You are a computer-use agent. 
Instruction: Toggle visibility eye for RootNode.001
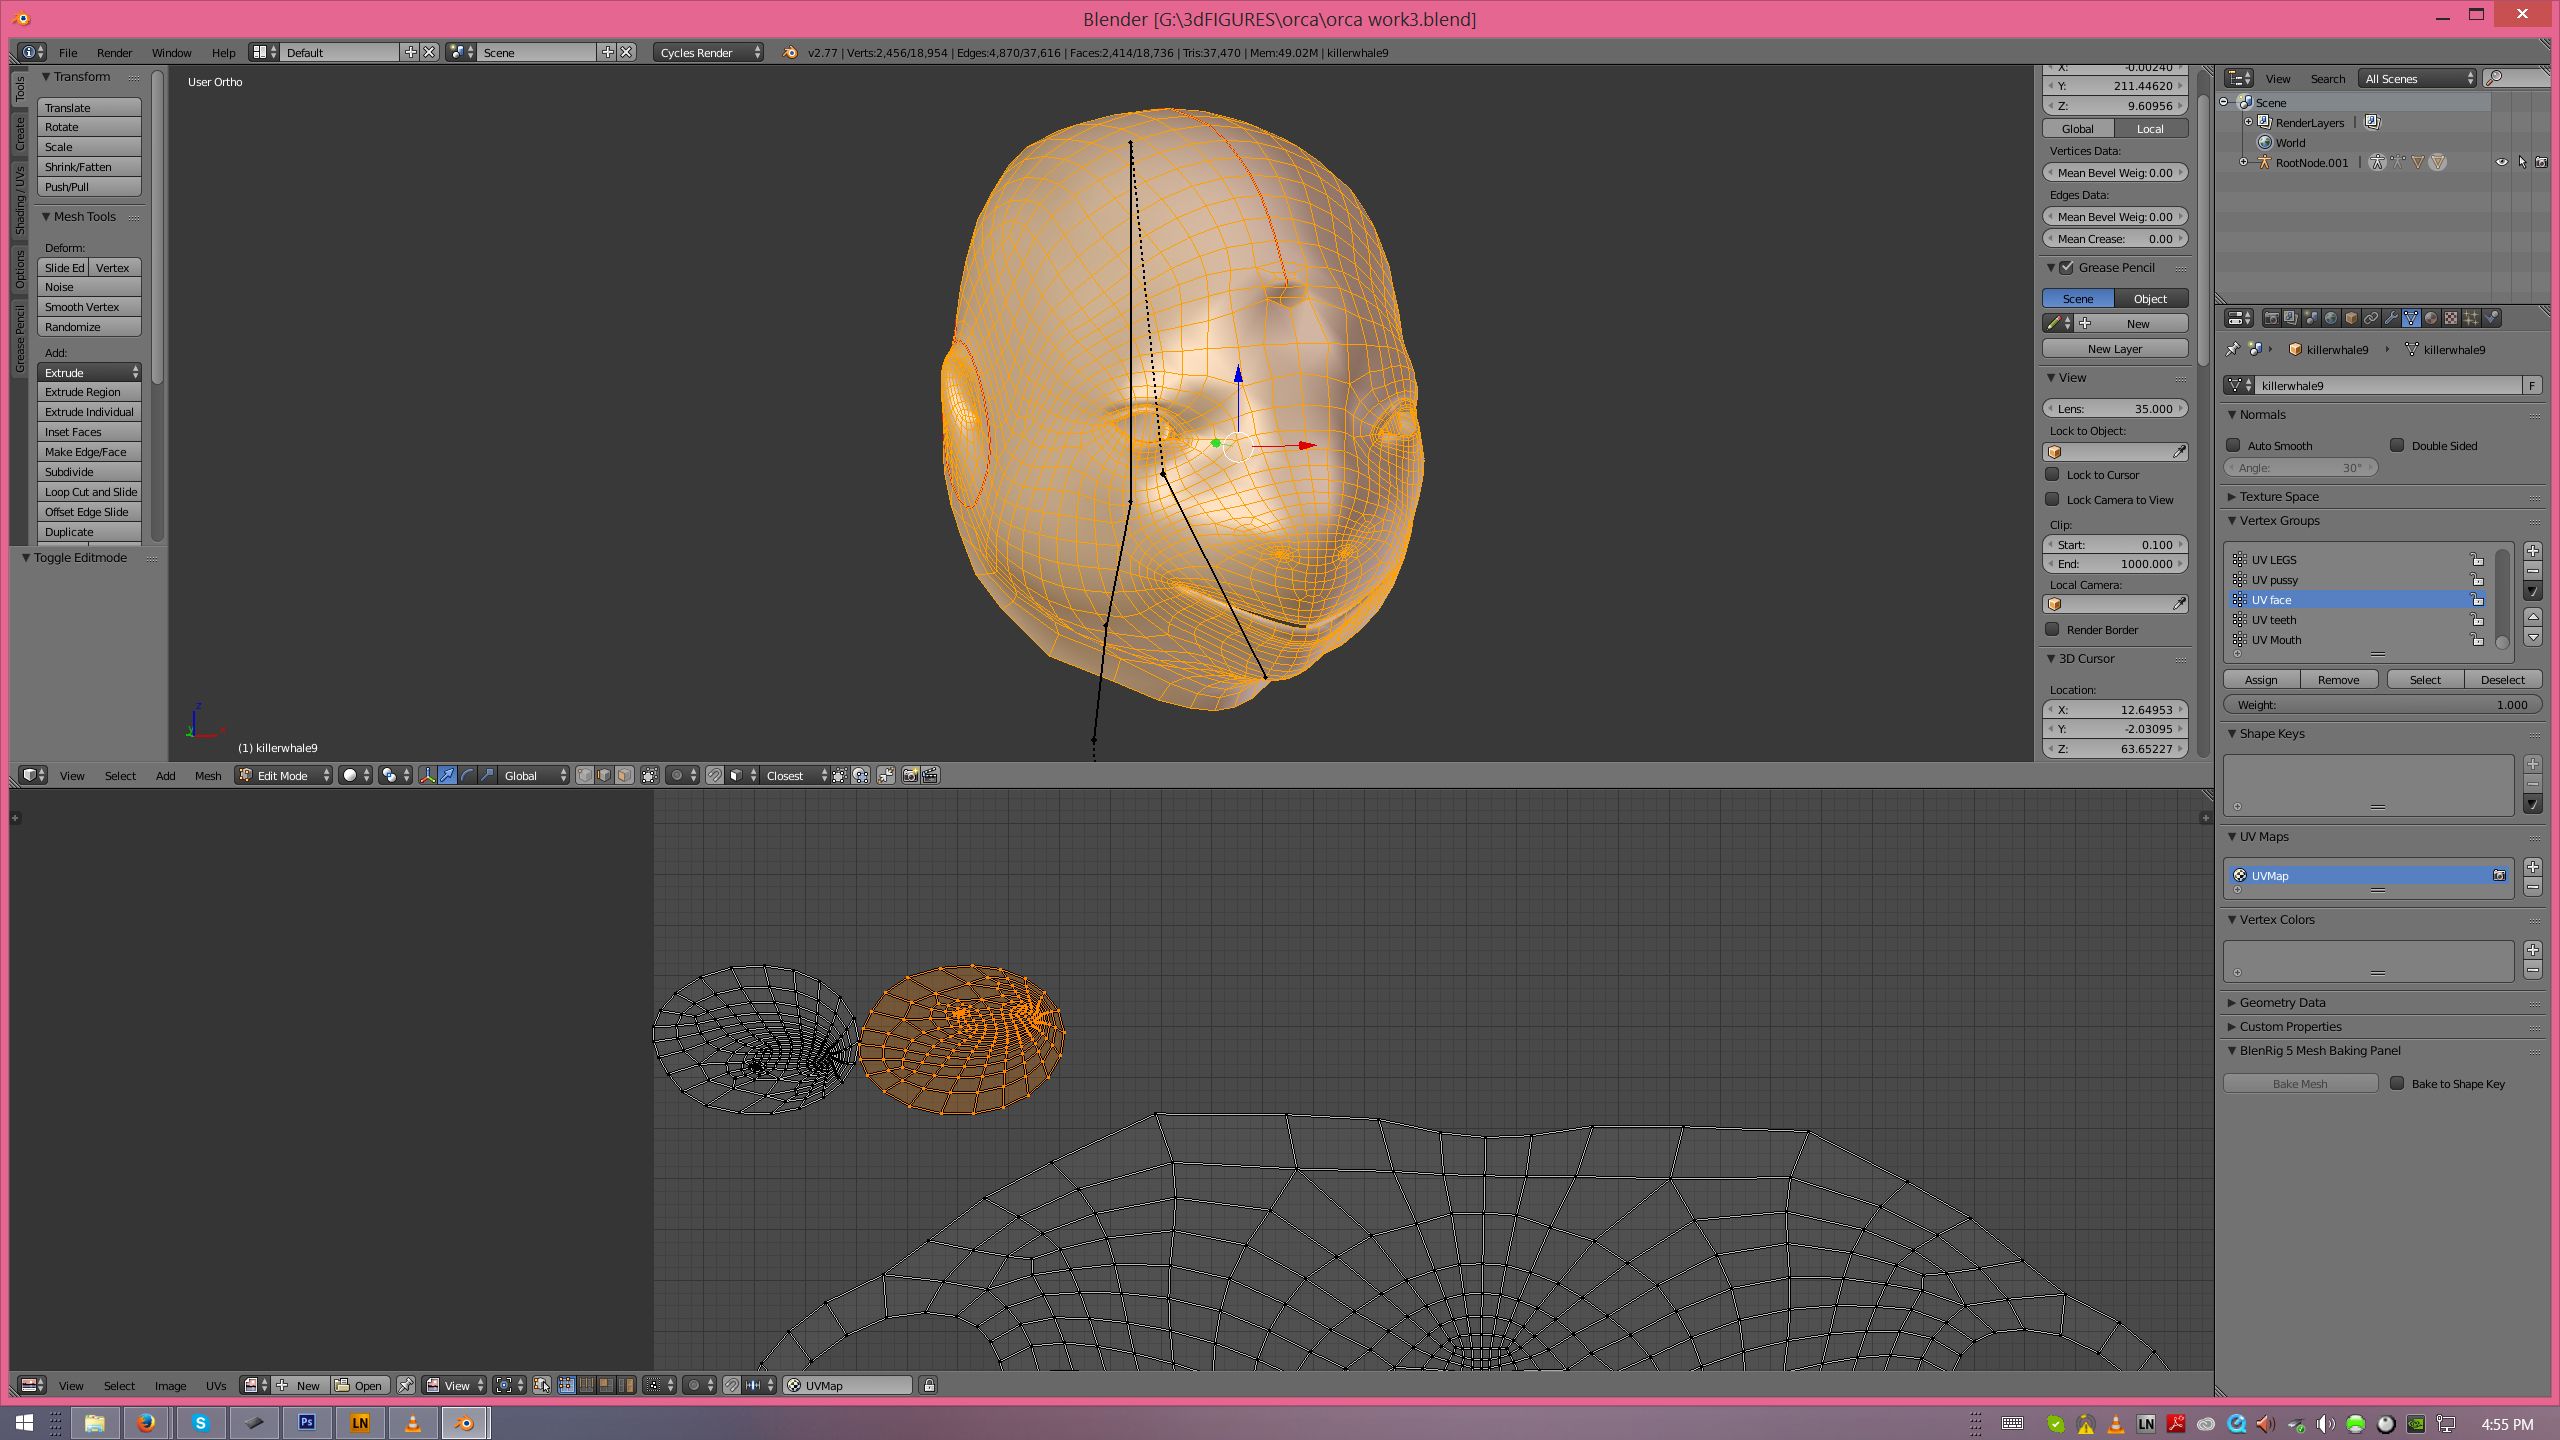tap(2501, 162)
